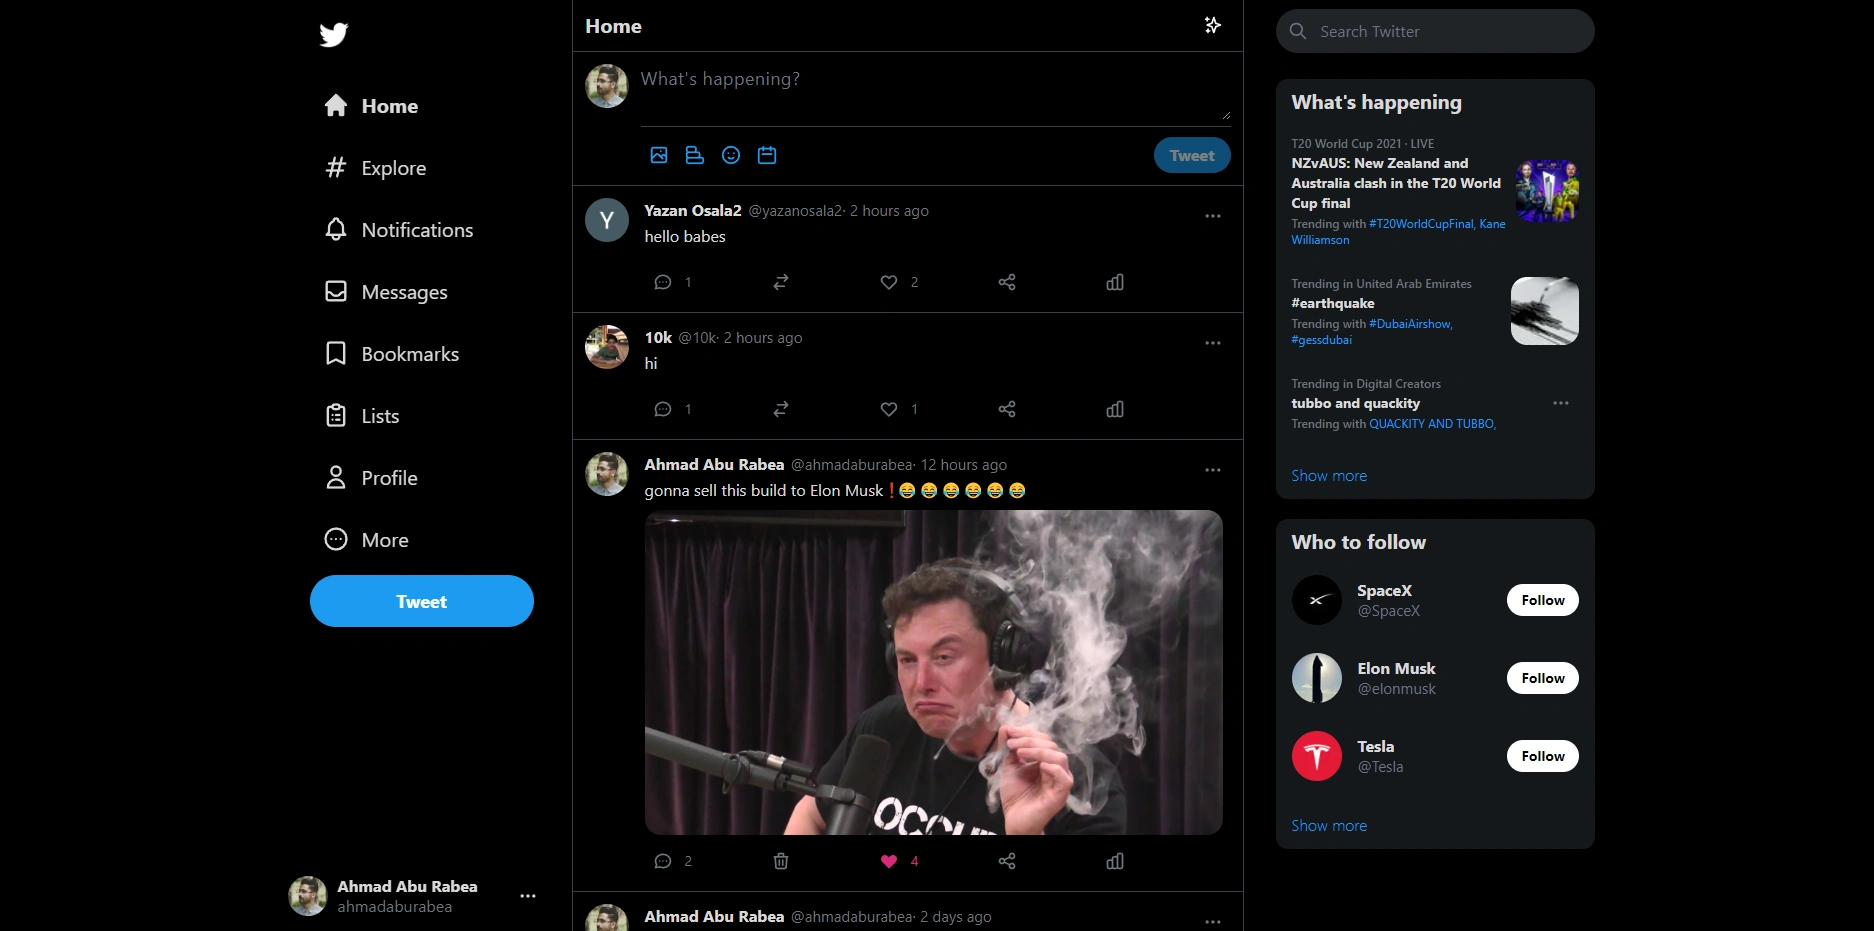Click the schedule calendar icon in composer
The width and height of the screenshot is (1874, 931).
[x=767, y=155]
